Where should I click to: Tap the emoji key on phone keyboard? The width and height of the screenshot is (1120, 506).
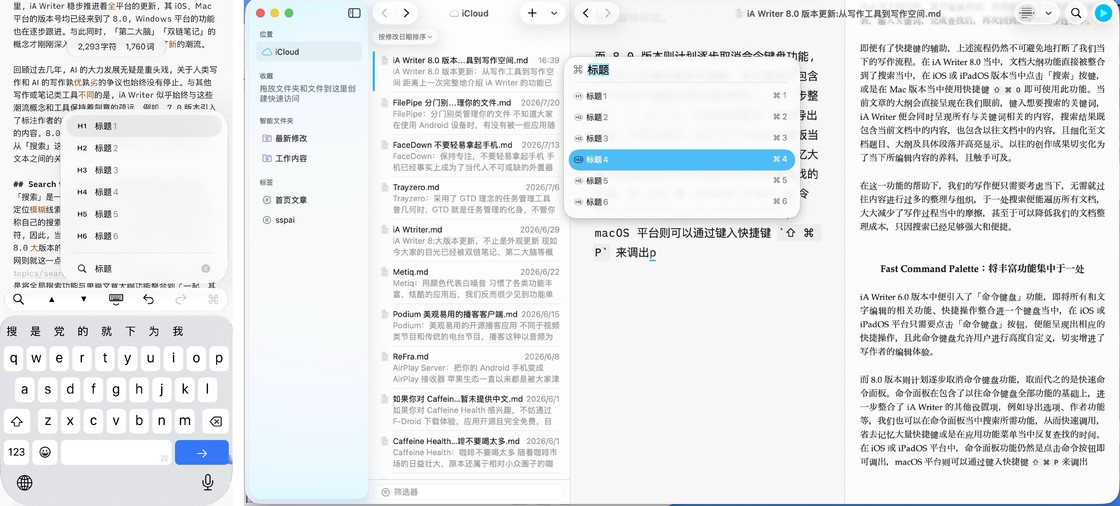45,452
